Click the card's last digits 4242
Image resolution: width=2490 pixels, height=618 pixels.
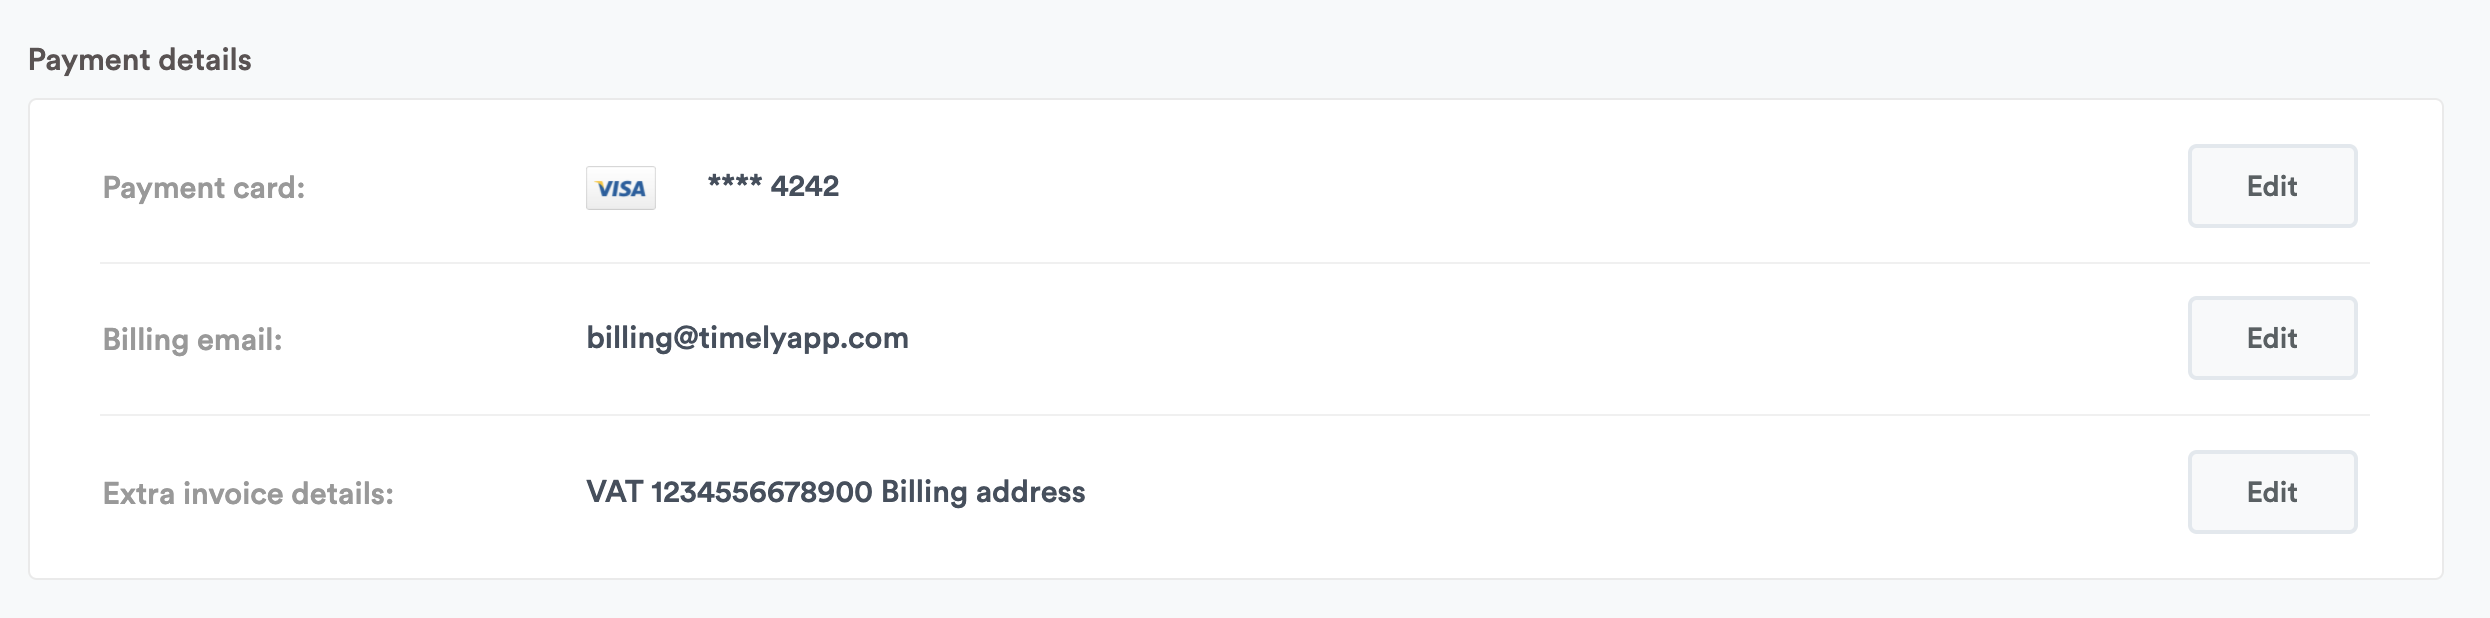point(805,187)
